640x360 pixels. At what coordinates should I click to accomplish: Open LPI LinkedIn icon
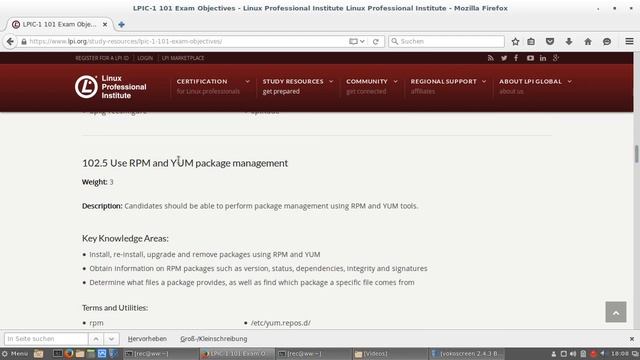[x=543, y=58]
